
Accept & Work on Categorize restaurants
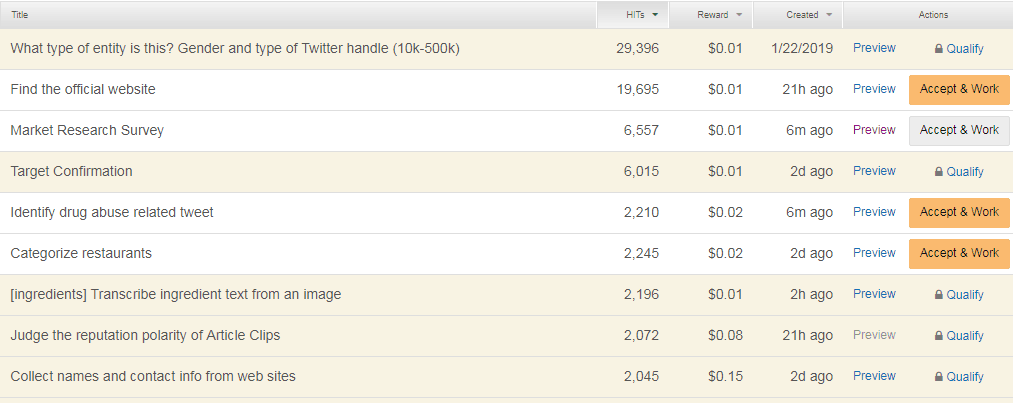[x=959, y=253]
